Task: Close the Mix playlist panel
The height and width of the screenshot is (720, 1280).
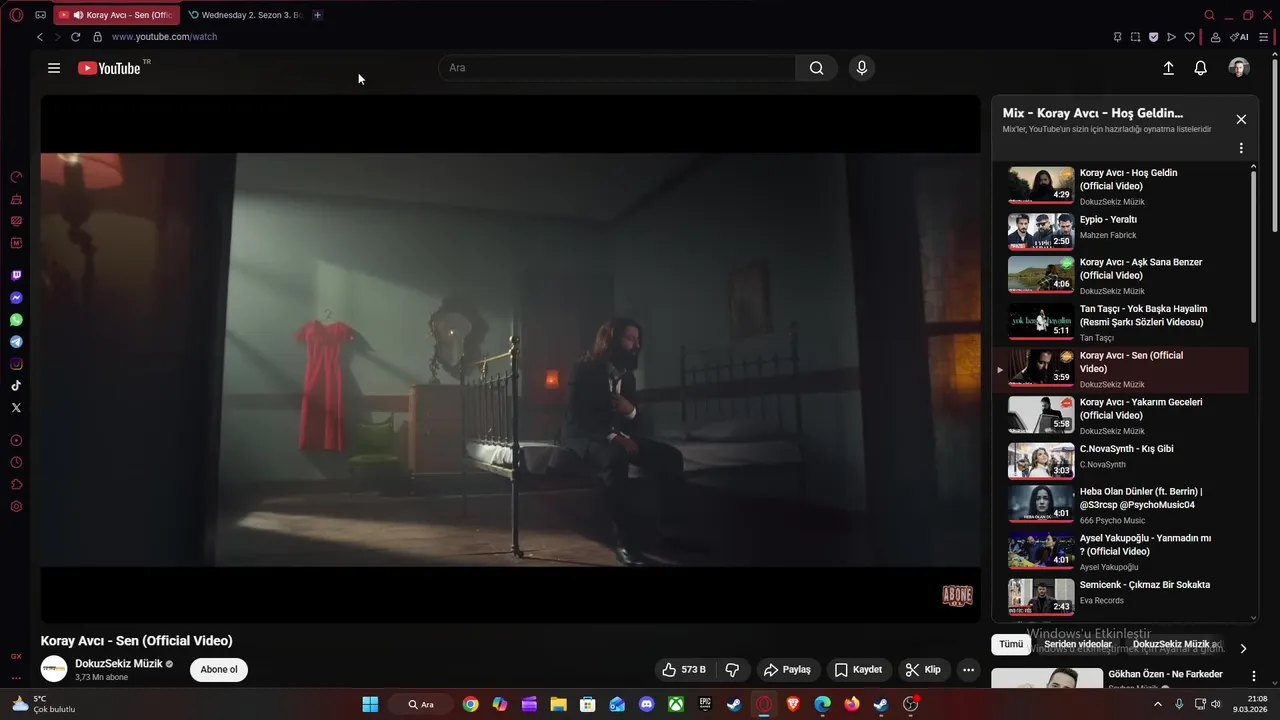Action: 1241,119
